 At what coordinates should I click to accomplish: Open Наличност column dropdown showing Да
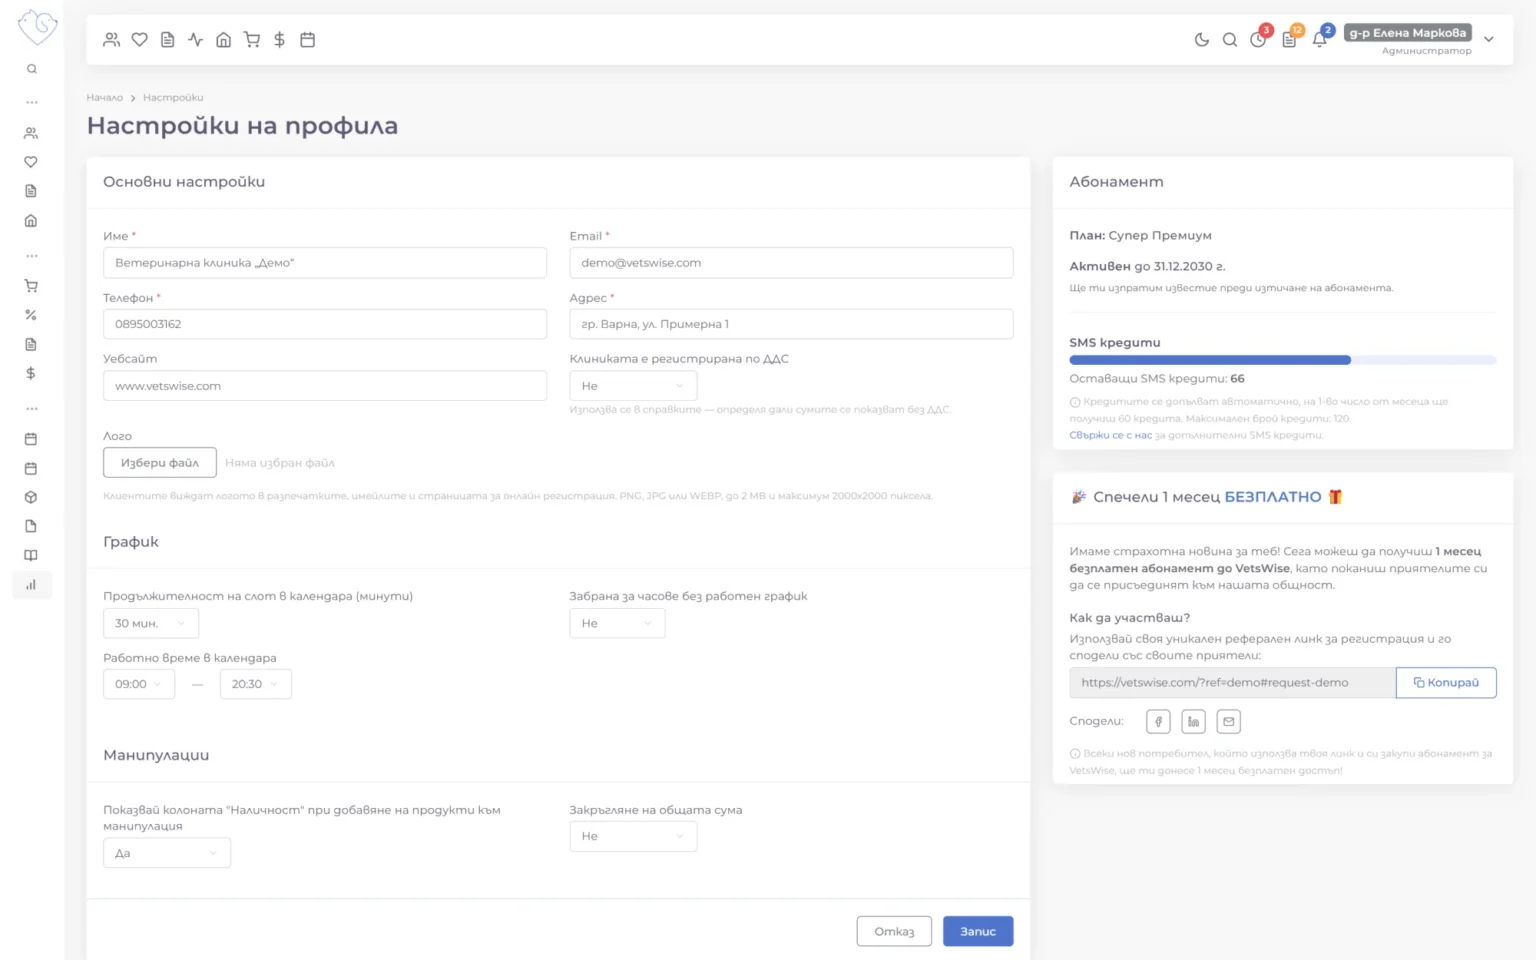(167, 853)
